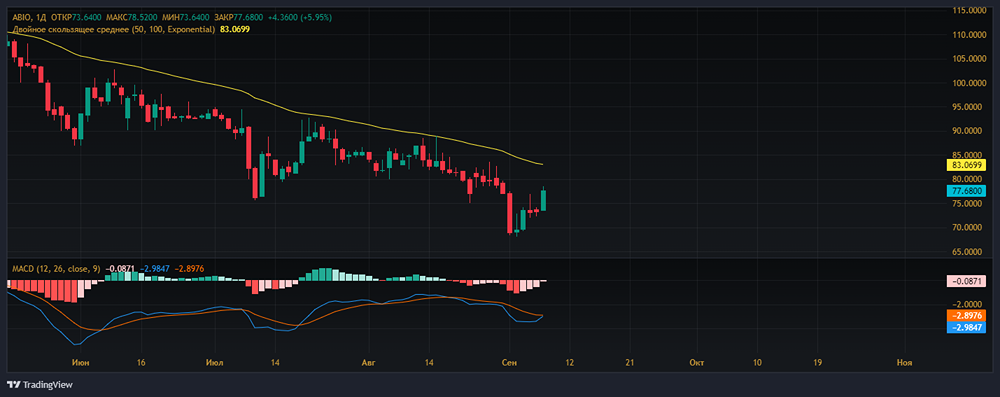Click the TradingView logo
The height and width of the screenshot is (397, 1000).
[40, 385]
